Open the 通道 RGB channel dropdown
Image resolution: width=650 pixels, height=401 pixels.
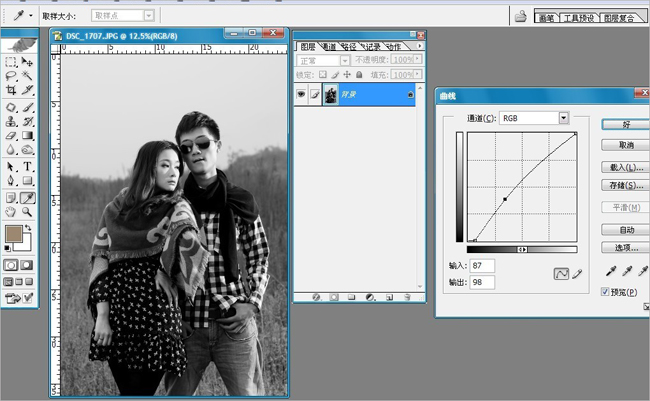563,118
